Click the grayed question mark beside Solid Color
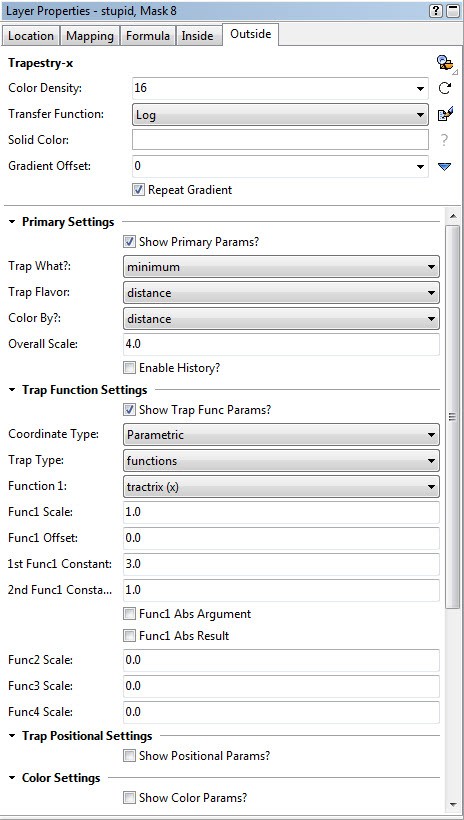 (444, 140)
